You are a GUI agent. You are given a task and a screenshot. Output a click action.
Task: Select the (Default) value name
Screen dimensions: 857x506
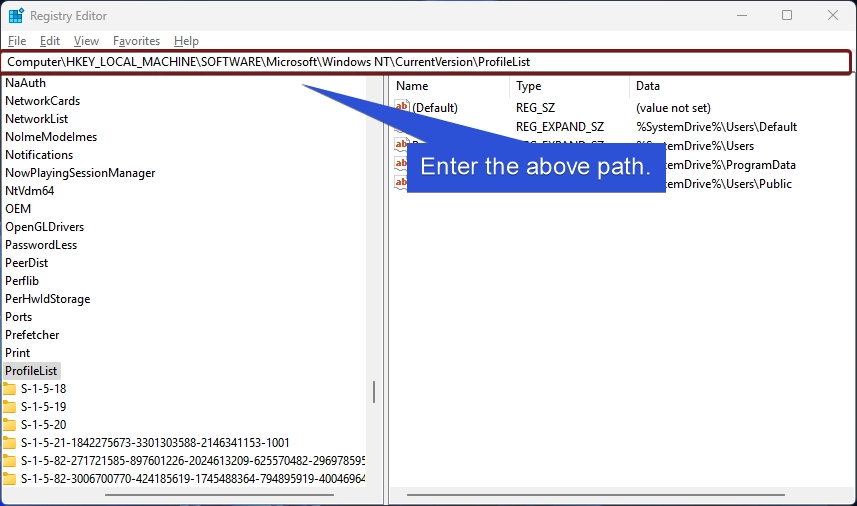point(435,108)
